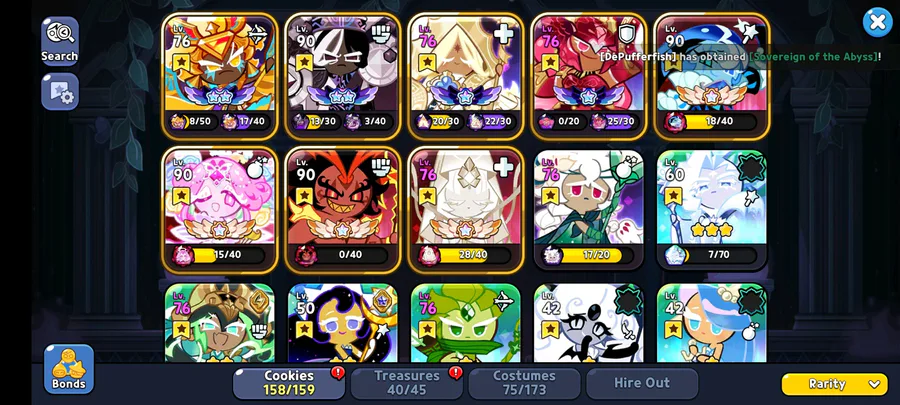Open the Bonds menu

tap(69, 369)
